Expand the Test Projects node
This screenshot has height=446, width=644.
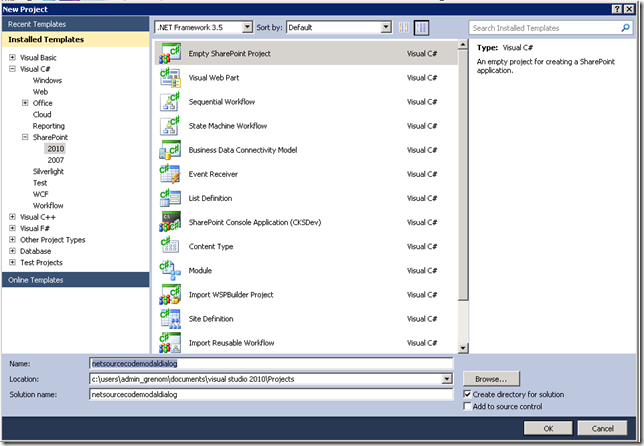[x=12, y=262]
